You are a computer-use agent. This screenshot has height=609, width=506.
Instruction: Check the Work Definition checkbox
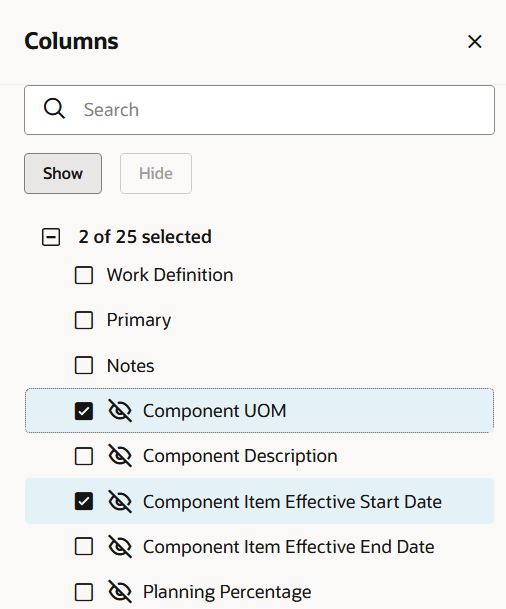click(84, 275)
